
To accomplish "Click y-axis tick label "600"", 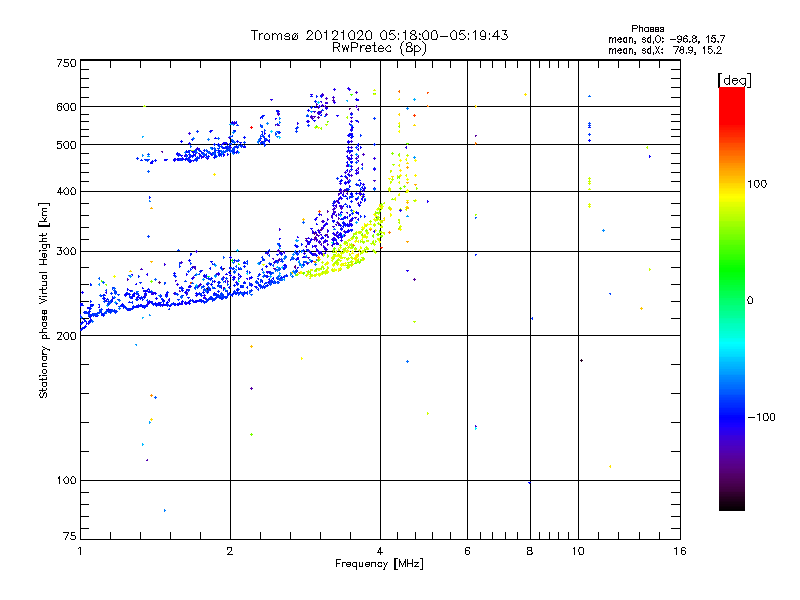I will [66, 107].
